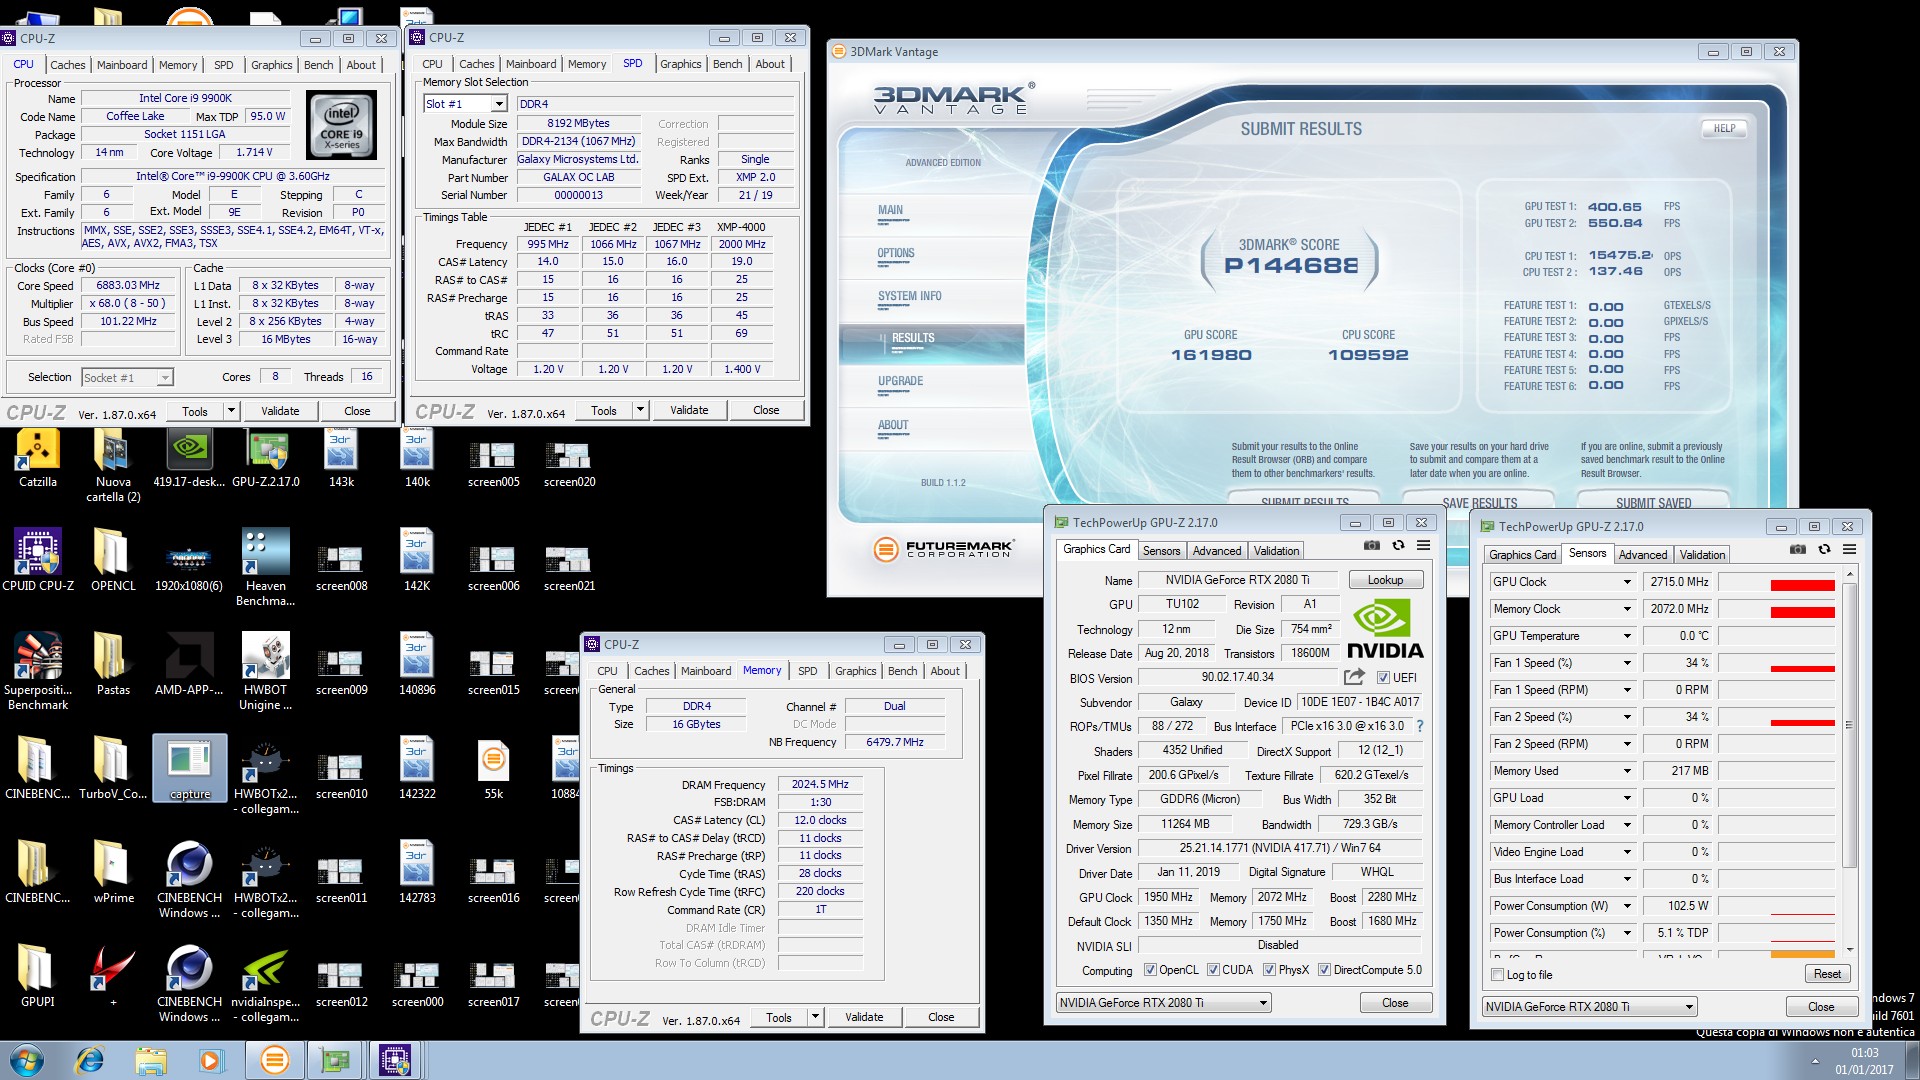Open the GPU-Z.2.17.0 desktop icon

point(265,459)
